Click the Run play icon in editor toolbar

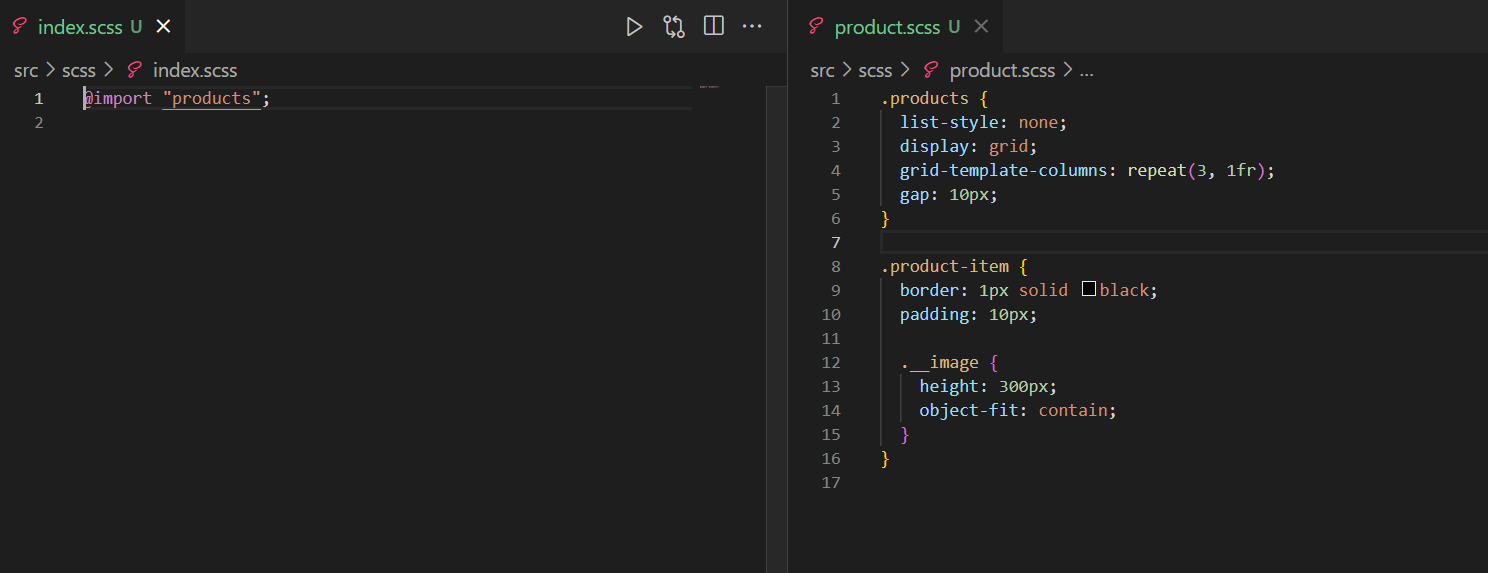coord(634,27)
